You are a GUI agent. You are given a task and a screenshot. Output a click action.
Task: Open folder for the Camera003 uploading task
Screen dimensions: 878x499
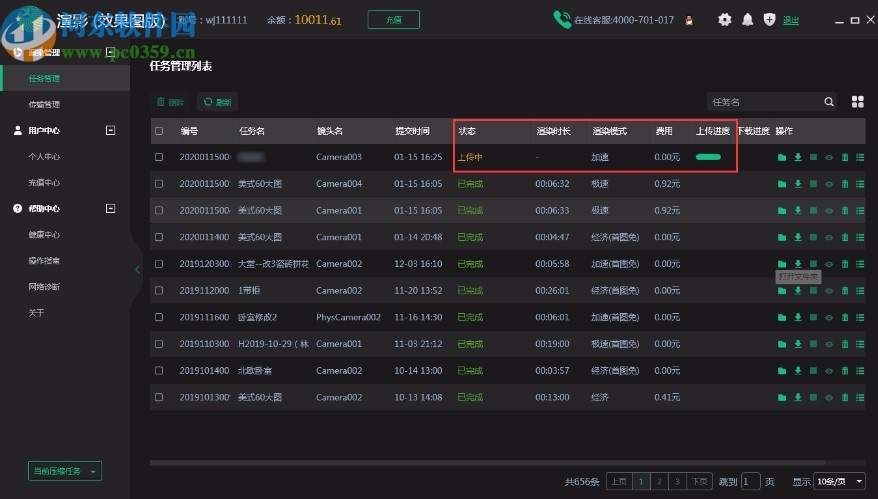pos(782,157)
